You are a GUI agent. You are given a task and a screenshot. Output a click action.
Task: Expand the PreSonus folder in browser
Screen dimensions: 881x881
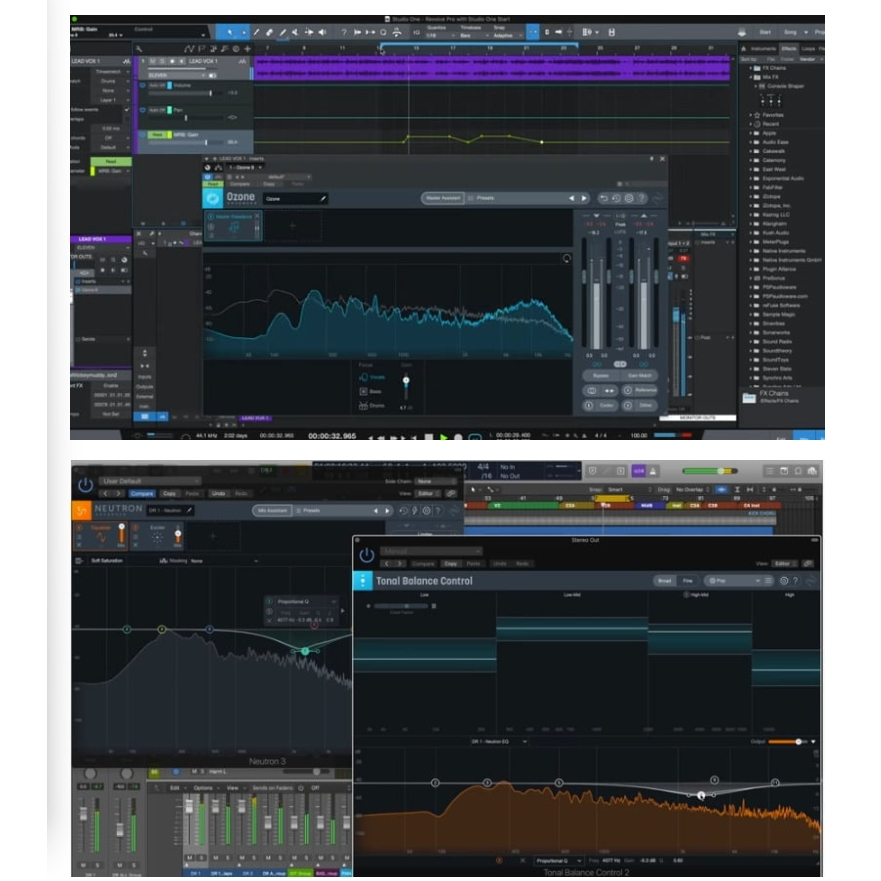tap(751, 278)
